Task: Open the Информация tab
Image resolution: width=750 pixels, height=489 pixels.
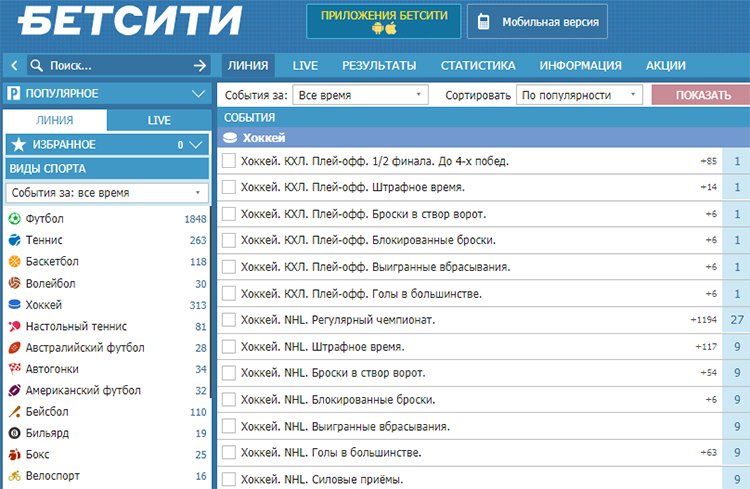Action: (580, 66)
